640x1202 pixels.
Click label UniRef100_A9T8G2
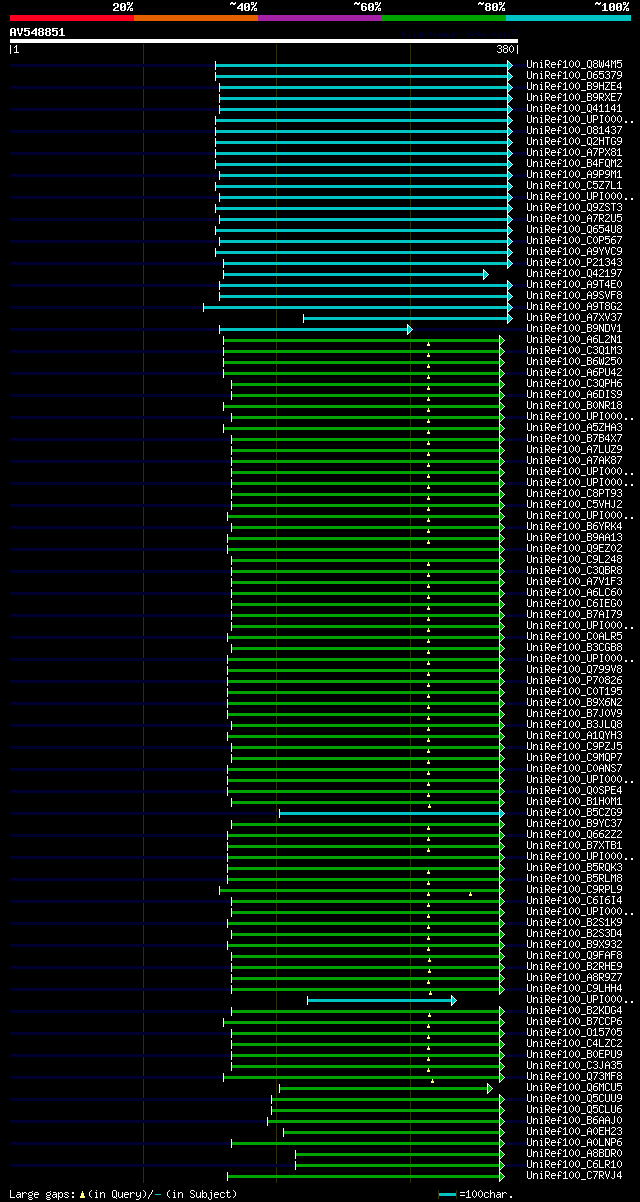coord(575,306)
